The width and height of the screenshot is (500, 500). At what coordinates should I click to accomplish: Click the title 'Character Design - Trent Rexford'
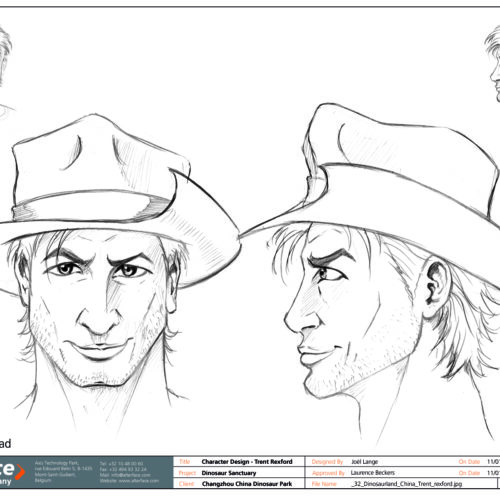(247, 462)
